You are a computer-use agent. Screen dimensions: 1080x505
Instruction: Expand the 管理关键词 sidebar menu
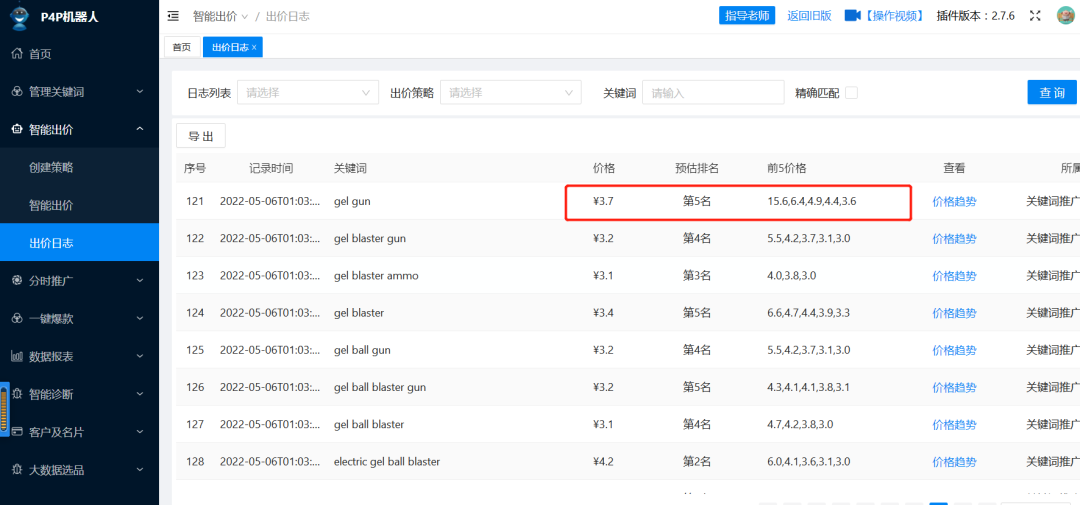coord(140,91)
